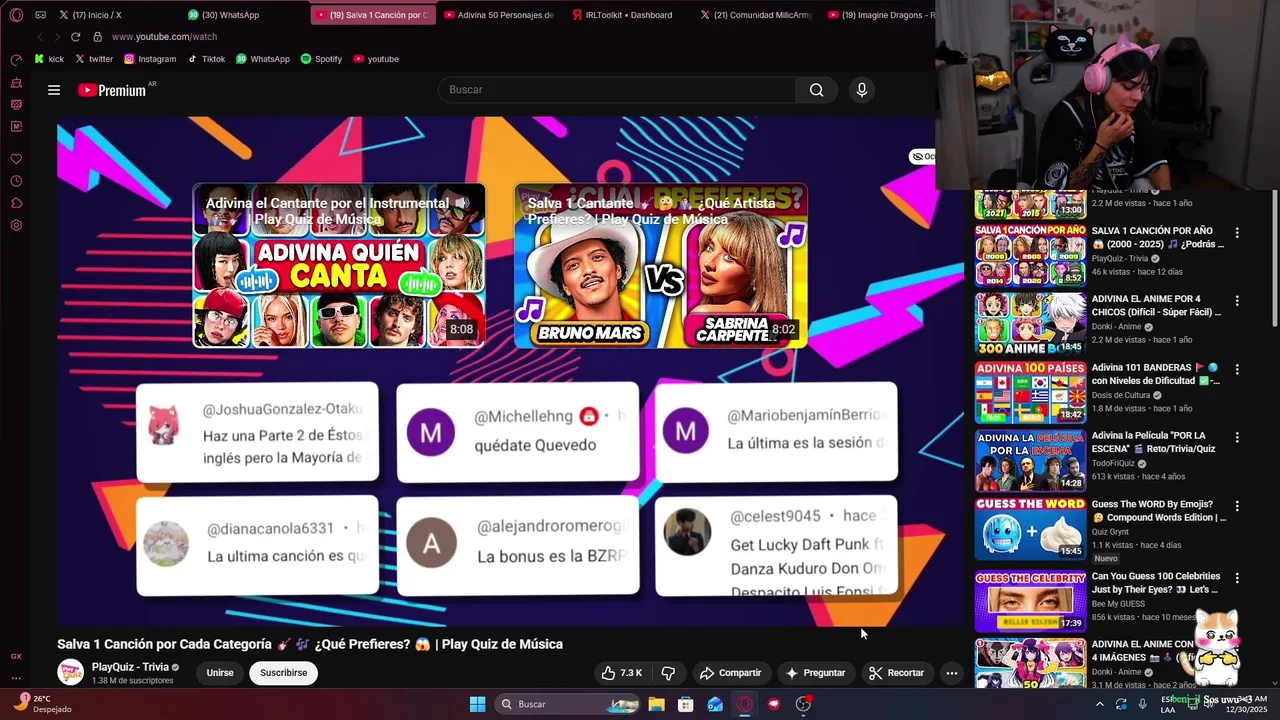1280x720 pixels.
Task: Open options for 'SALVA 1 CANCIÓN POR AÑO' video
Action: coord(1237,232)
